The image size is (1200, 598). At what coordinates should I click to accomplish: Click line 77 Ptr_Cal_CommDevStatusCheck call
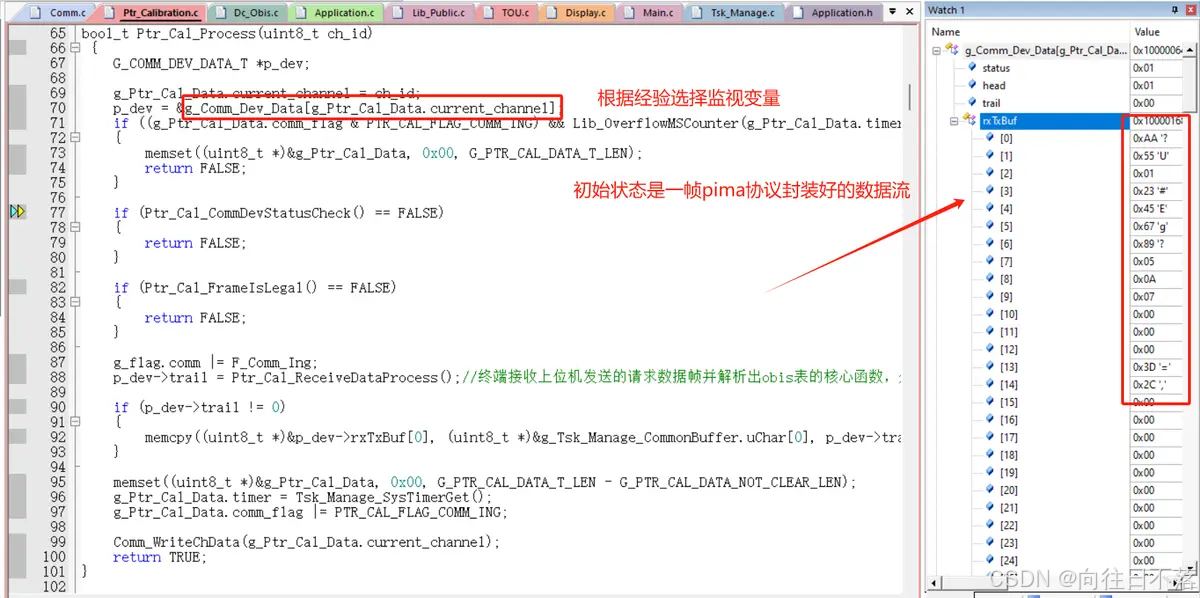[x=278, y=212]
